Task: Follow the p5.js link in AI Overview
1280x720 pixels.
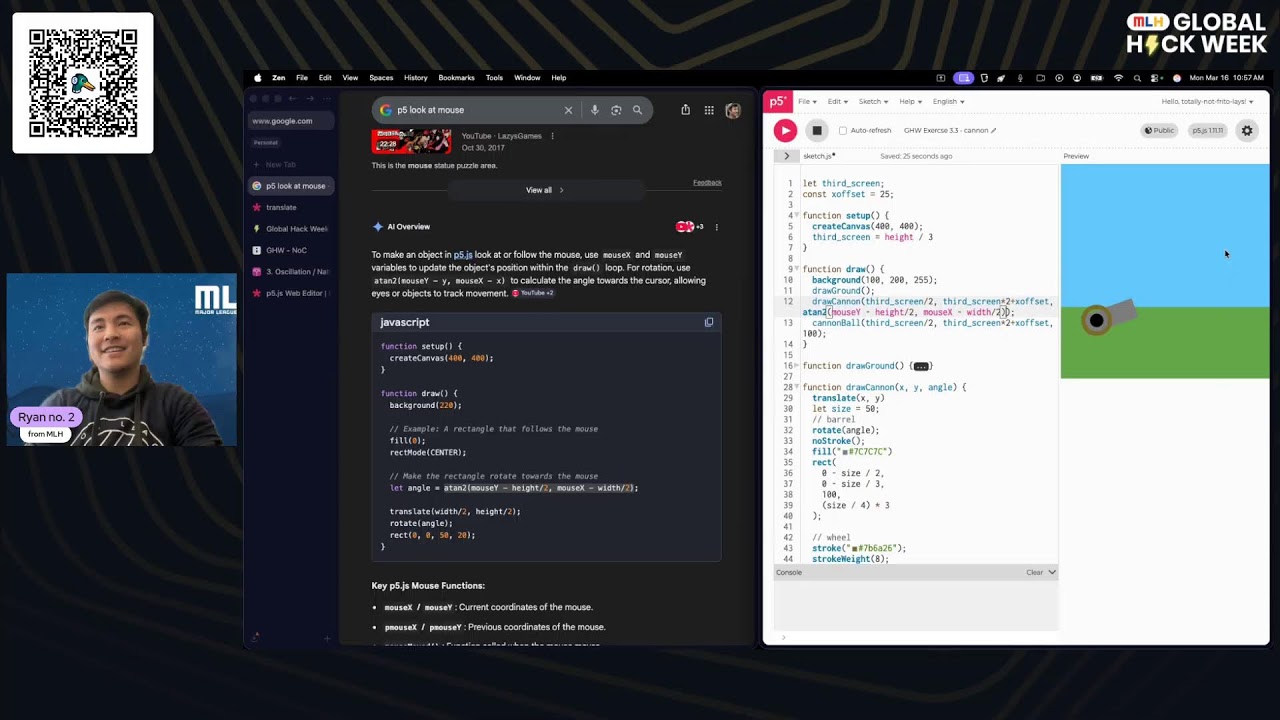Action: coord(463,255)
